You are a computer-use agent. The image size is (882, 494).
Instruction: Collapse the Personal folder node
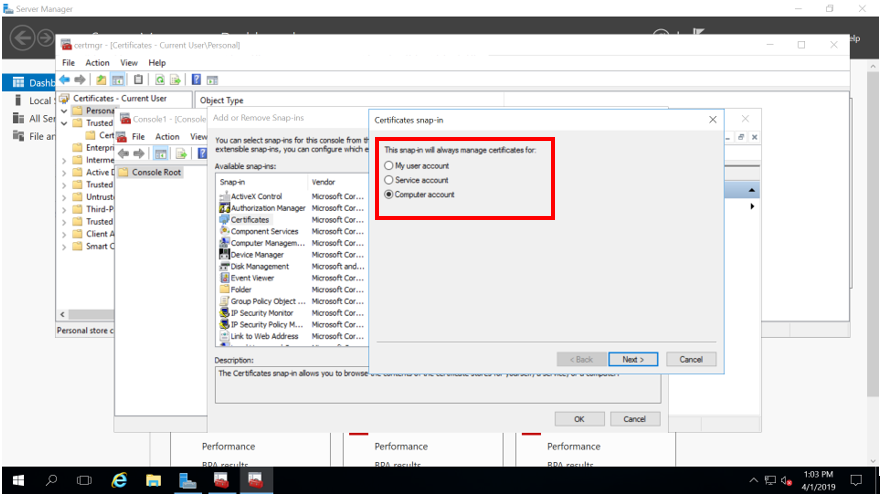point(64,111)
